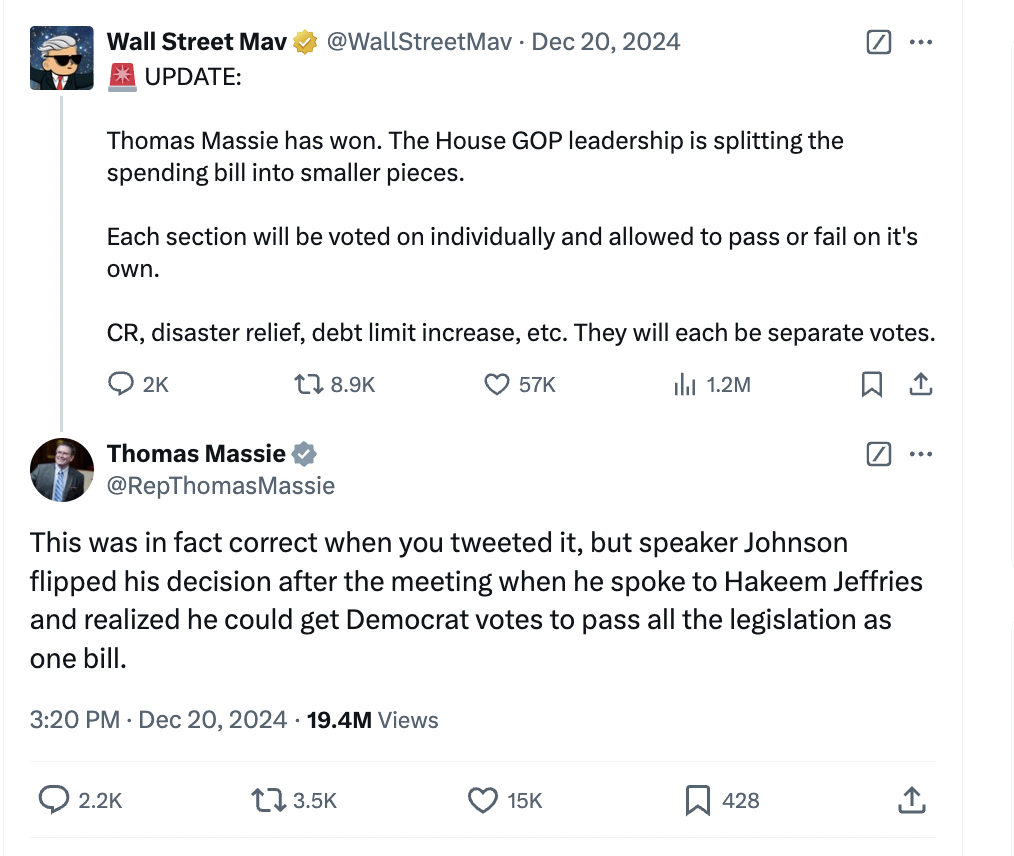Screen dimensions: 1014x856
Task: View analytics for the 1.2M views post
Action: tap(685, 384)
